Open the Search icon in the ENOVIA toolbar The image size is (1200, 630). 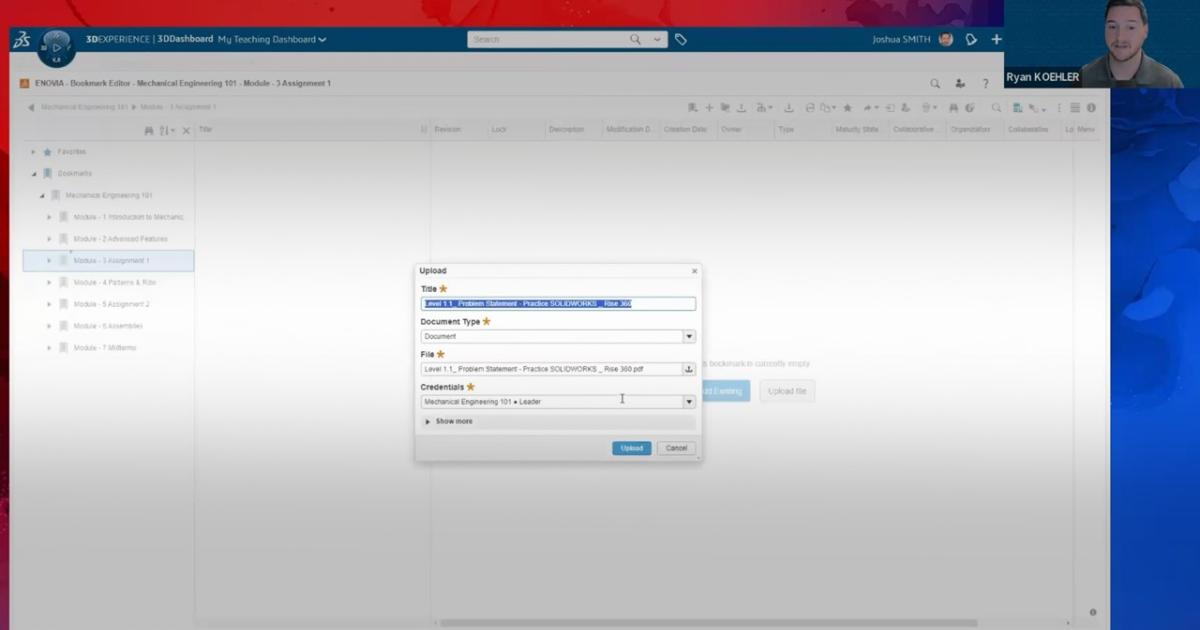(935, 83)
